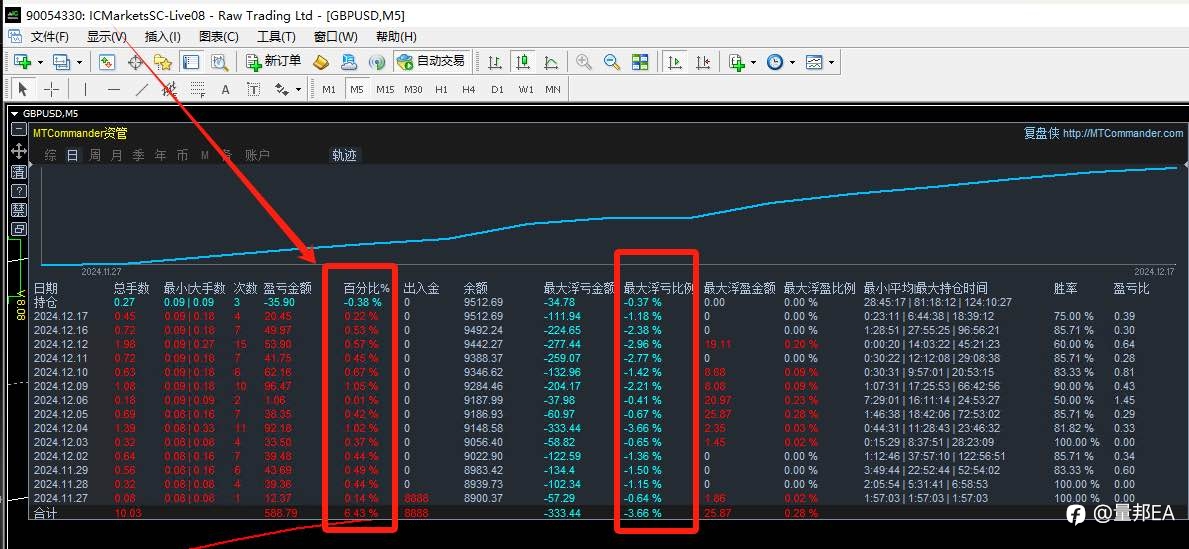This screenshot has width=1189, height=549.
Task: Open the Profiles toolbar icon
Action: click(61, 62)
